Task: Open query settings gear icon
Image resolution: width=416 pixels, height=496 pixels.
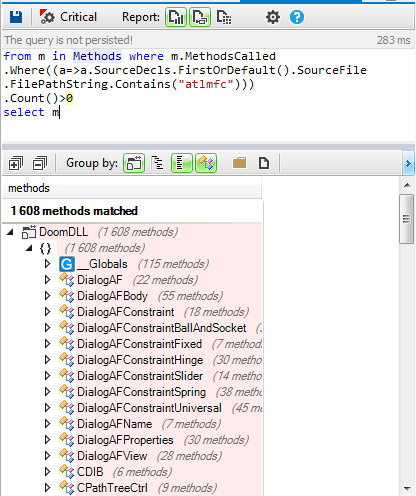Action: coord(273,17)
